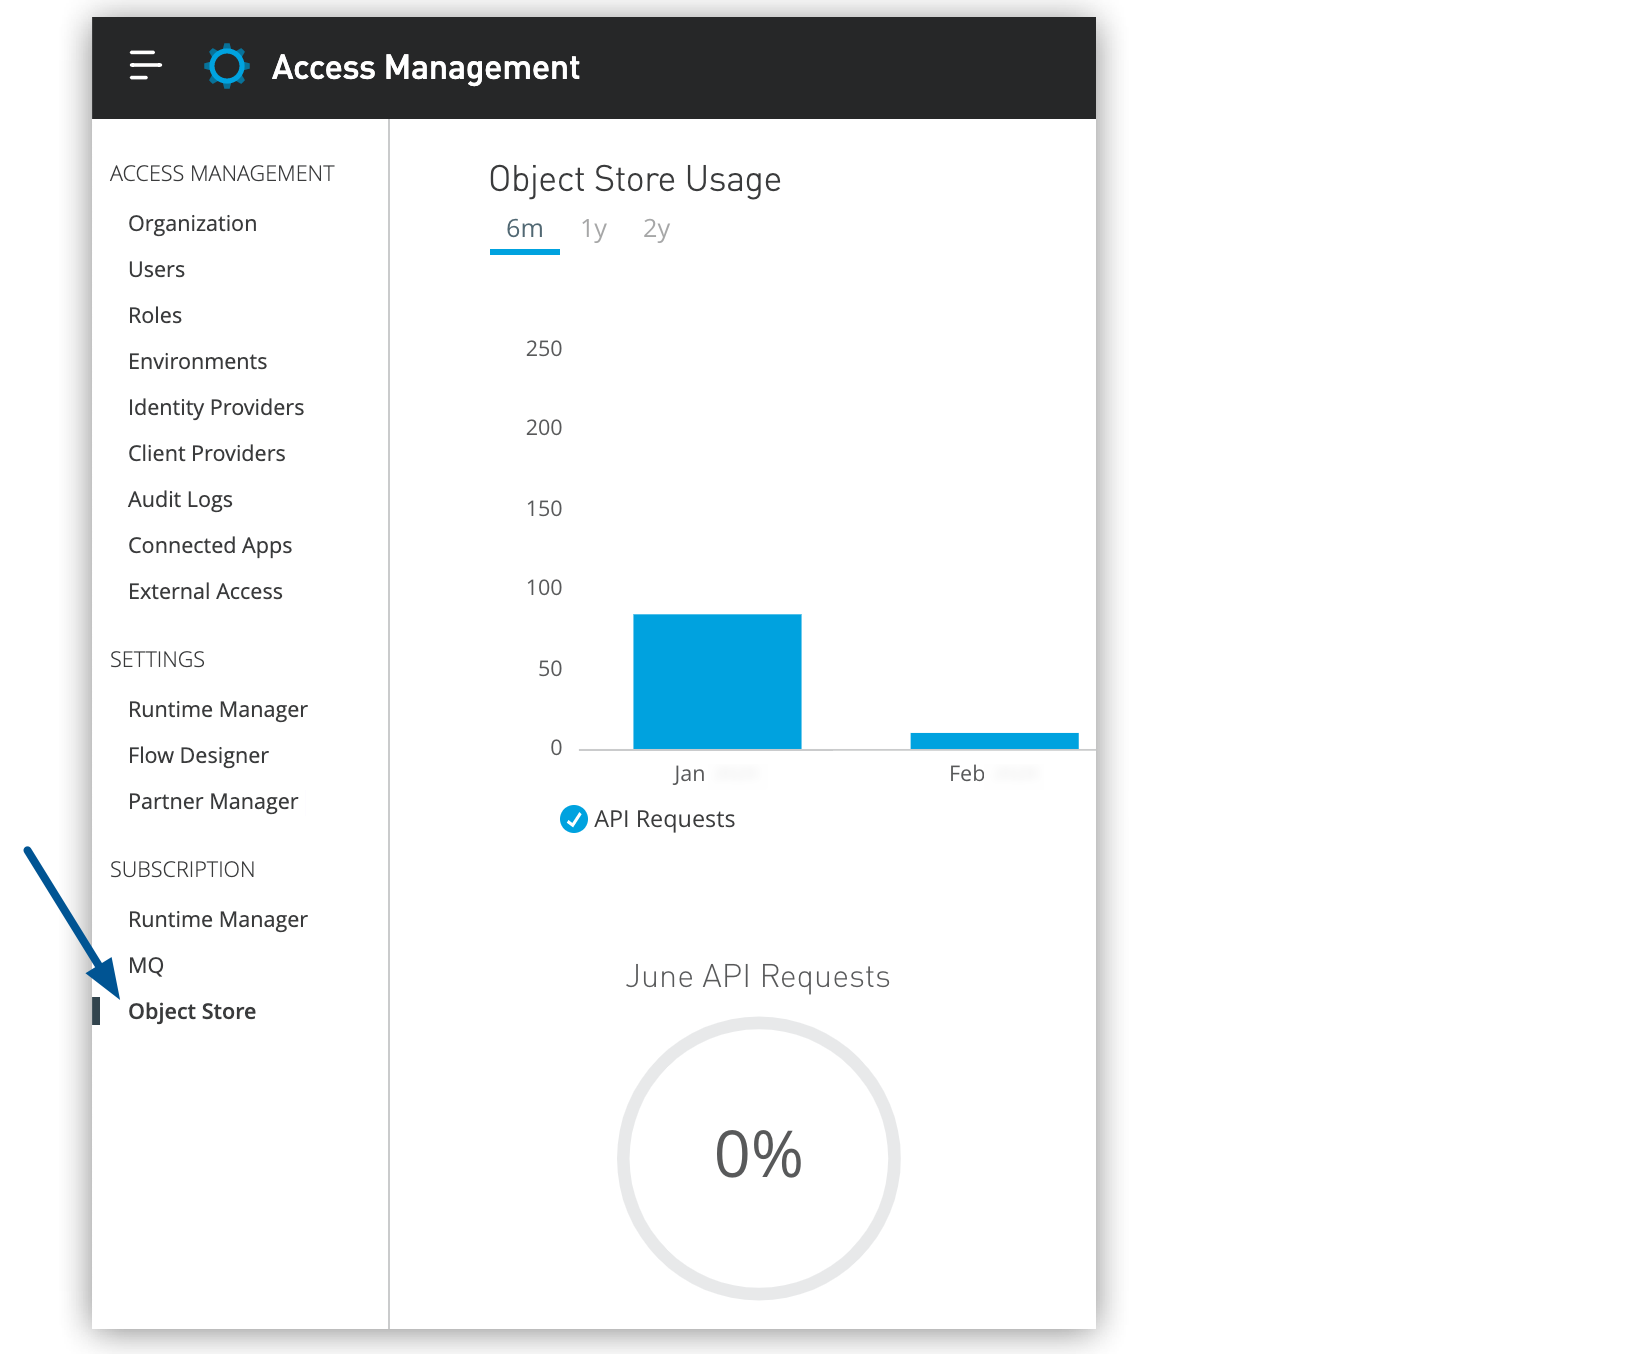1632x1354 pixels.
Task: Click the Access Management gear logo
Action: click(x=227, y=67)
